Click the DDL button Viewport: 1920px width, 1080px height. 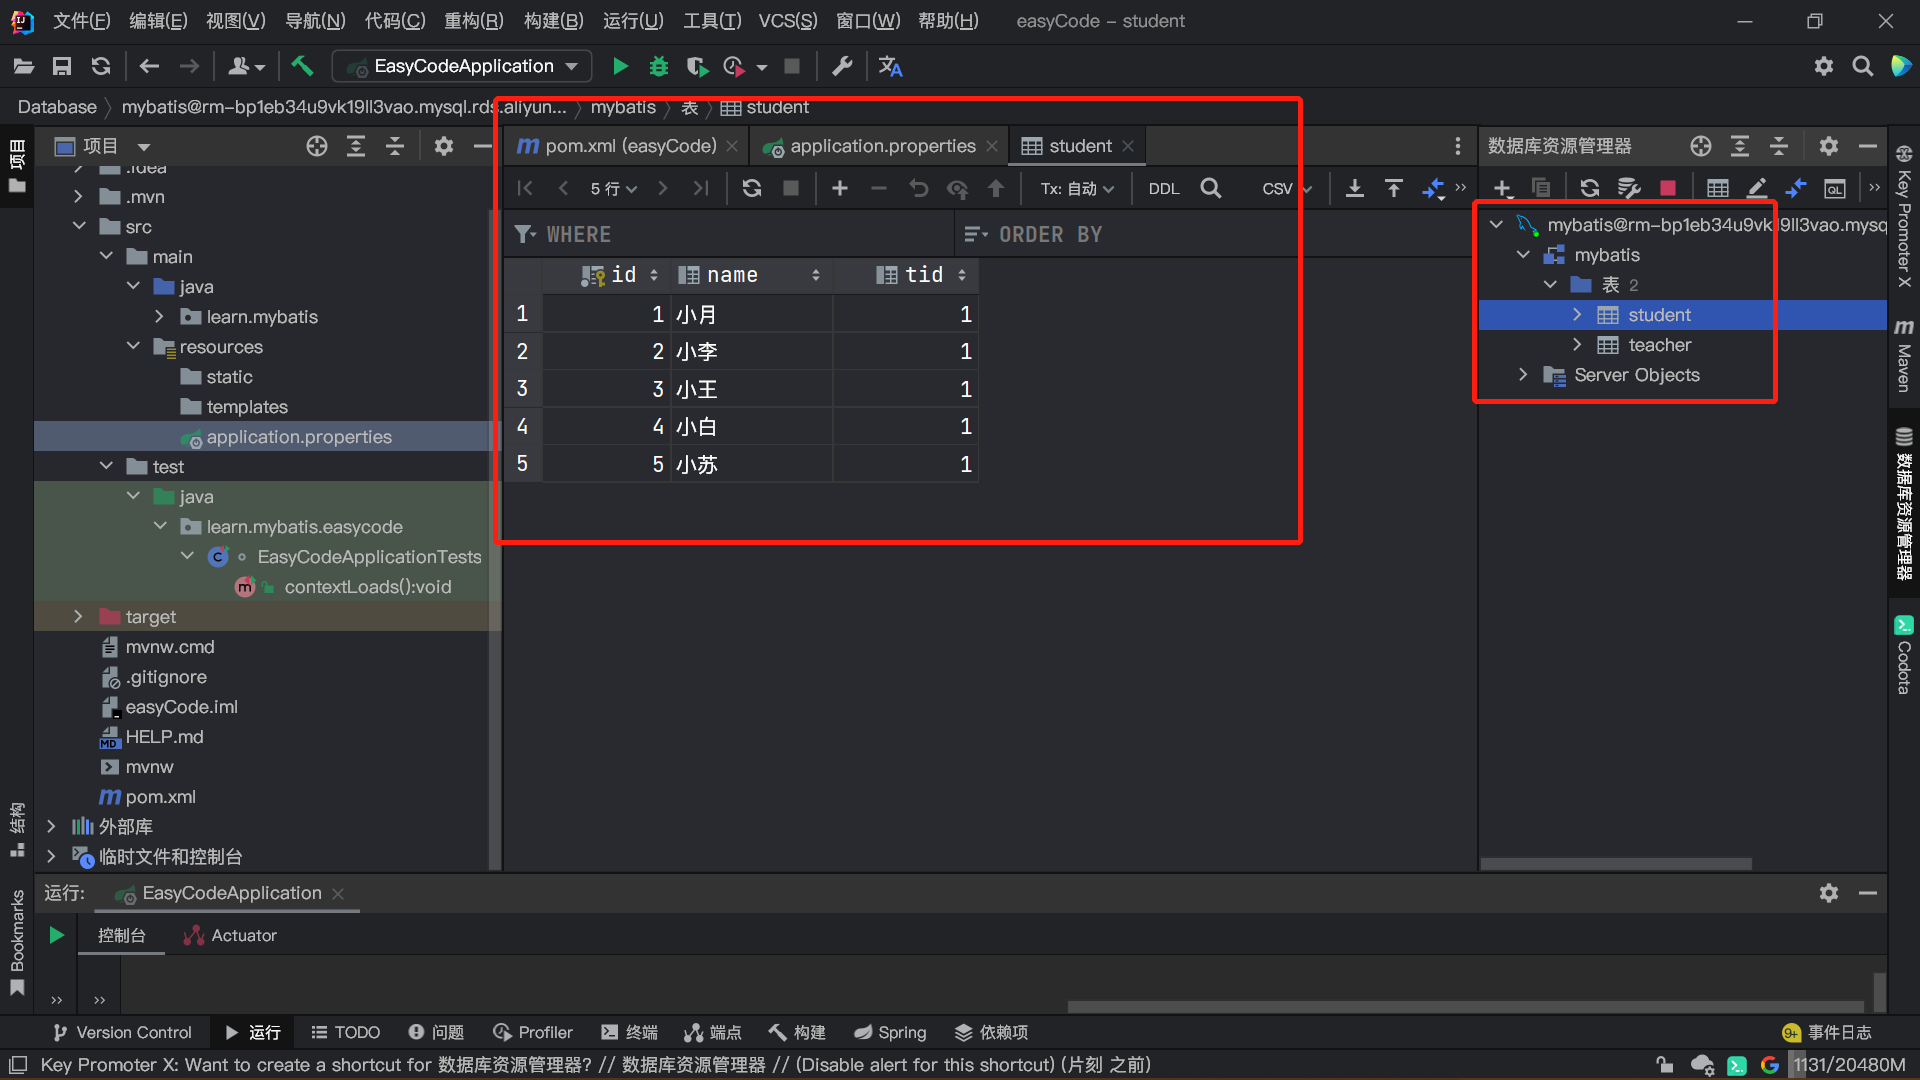1163,188
